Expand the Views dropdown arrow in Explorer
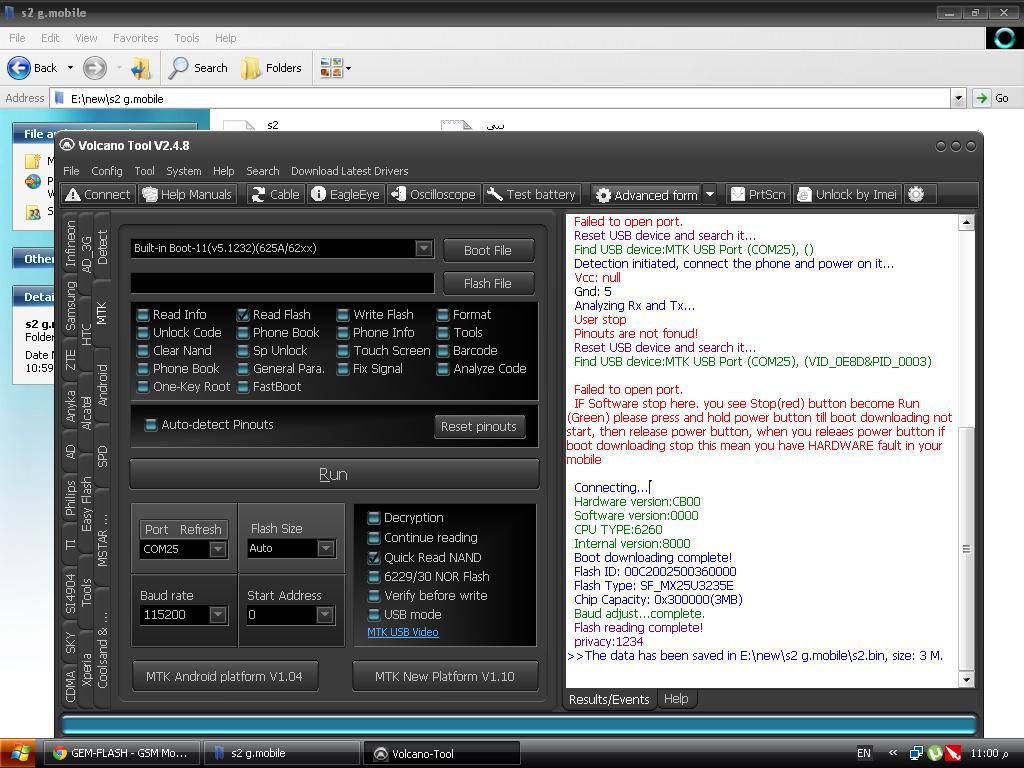This screenshot has width=1024, height=768. point(348,68)
